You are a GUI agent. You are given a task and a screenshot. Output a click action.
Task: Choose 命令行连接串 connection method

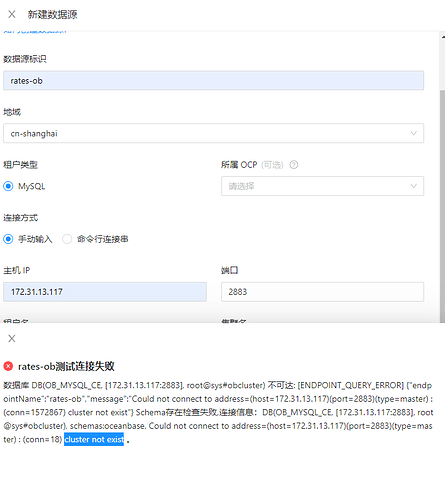click(x=67, y=239)
